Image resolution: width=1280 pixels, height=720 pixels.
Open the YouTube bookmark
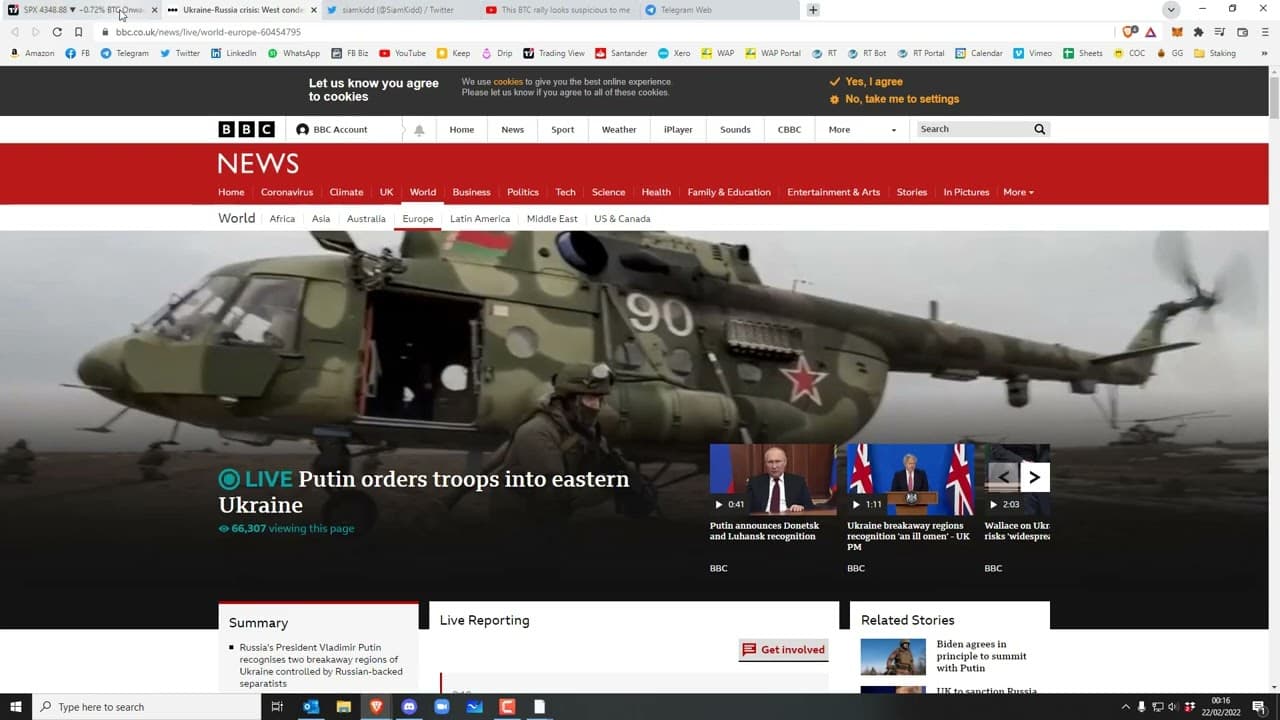[x=403, y=53]
